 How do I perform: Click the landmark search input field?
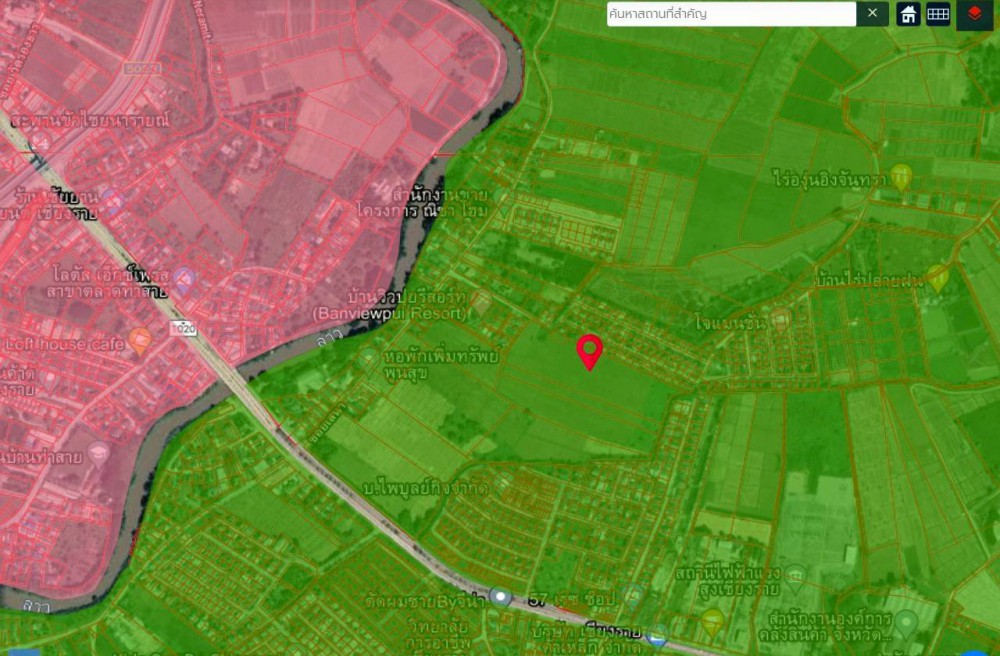tap(731, 14)
